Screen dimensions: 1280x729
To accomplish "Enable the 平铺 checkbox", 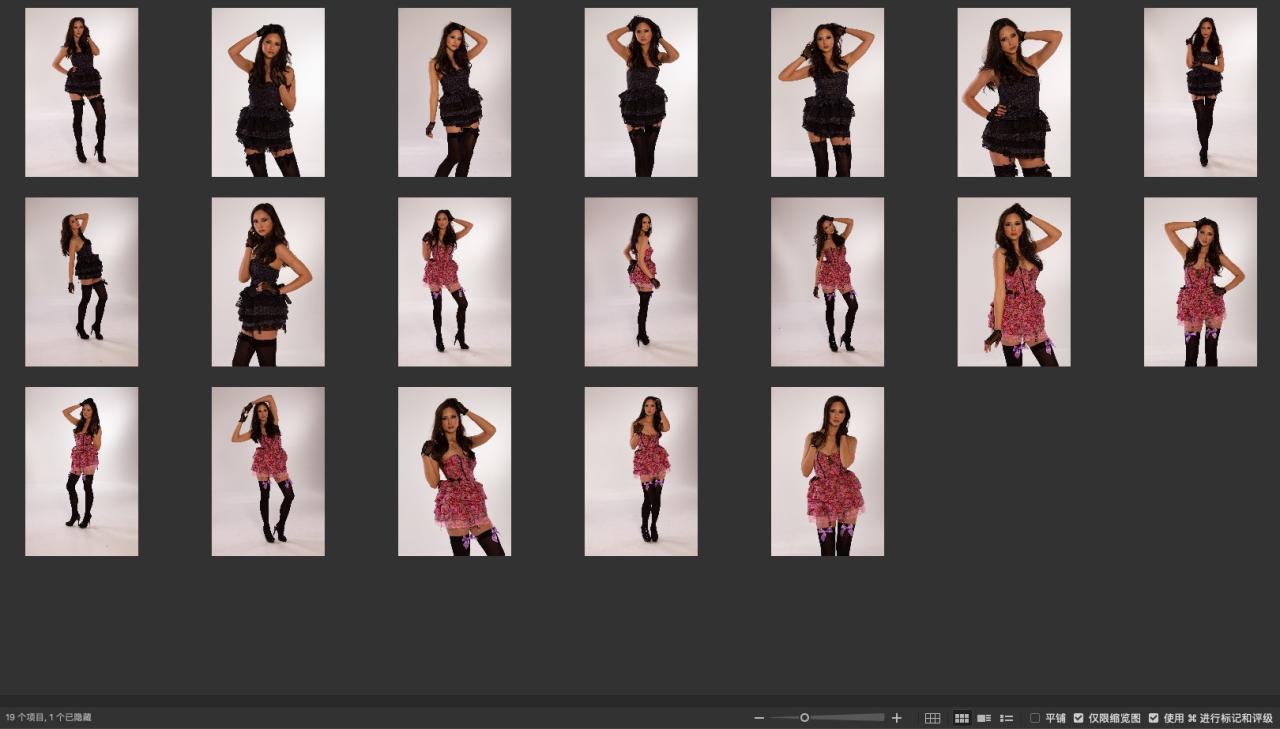I will (x=1035, y=718).
